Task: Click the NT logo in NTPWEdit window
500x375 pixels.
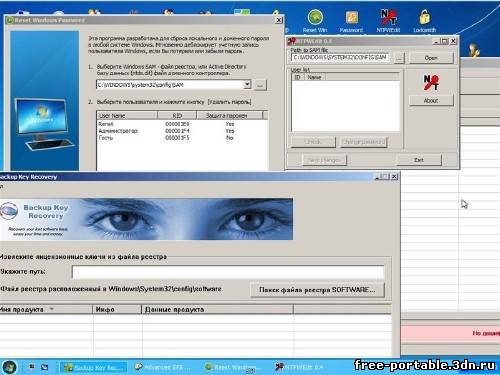Action: pyautogui.click(x=431, y=83)
